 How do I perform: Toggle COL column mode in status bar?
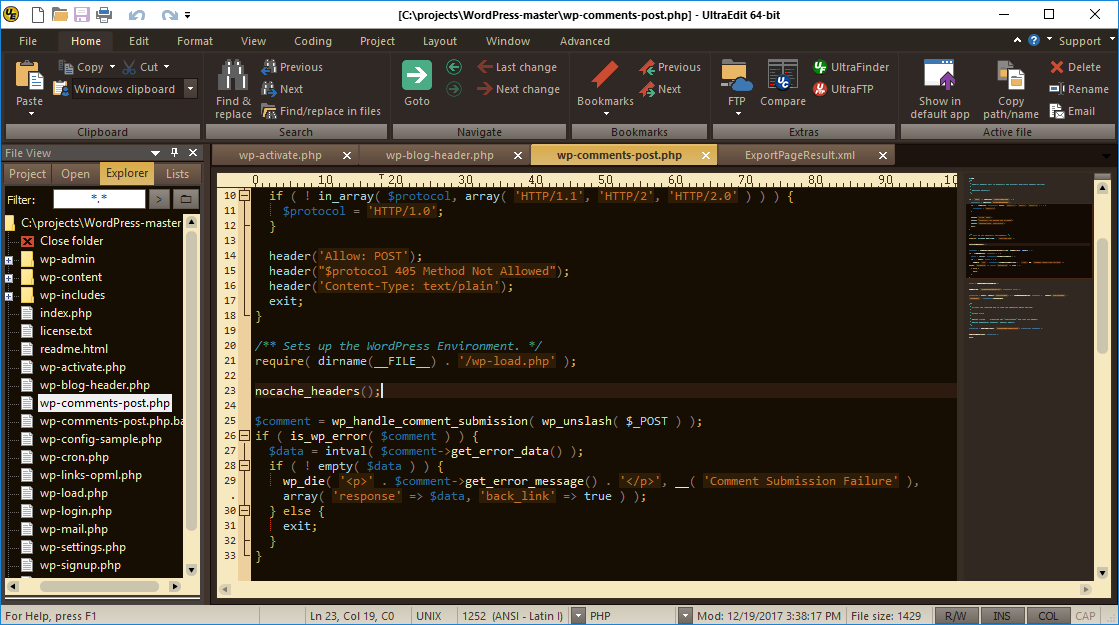(x=1047, y=616)
